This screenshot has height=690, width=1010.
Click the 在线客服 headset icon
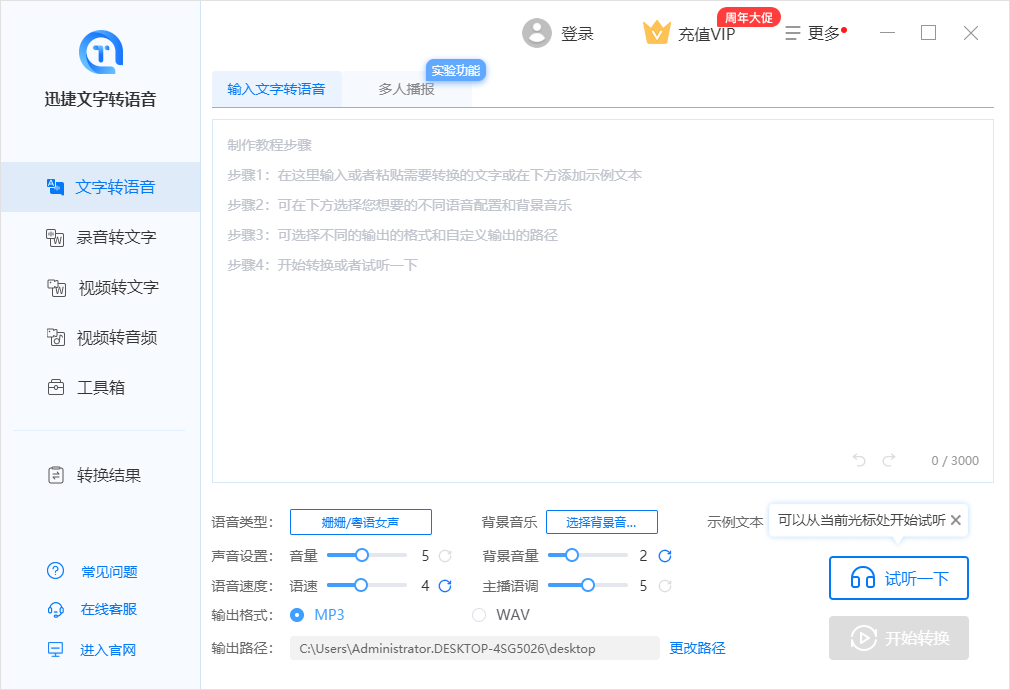click(56, 609)
